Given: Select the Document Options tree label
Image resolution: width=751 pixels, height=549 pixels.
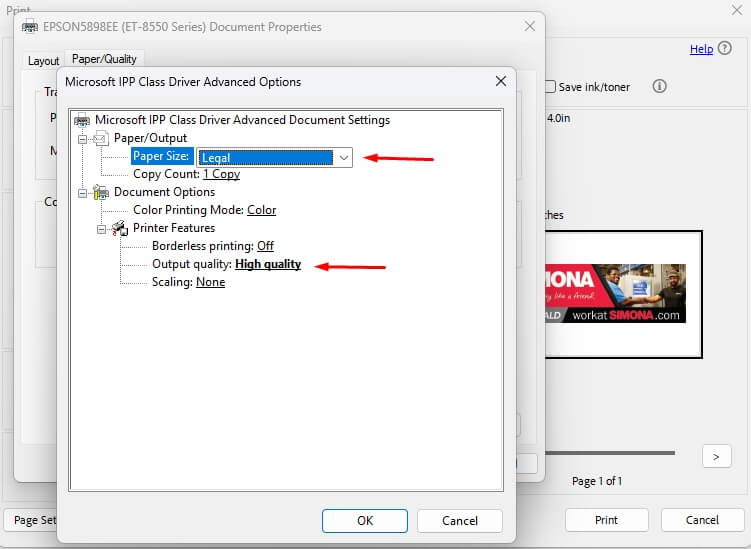Looking at the screenshot, I should point(164,192).
